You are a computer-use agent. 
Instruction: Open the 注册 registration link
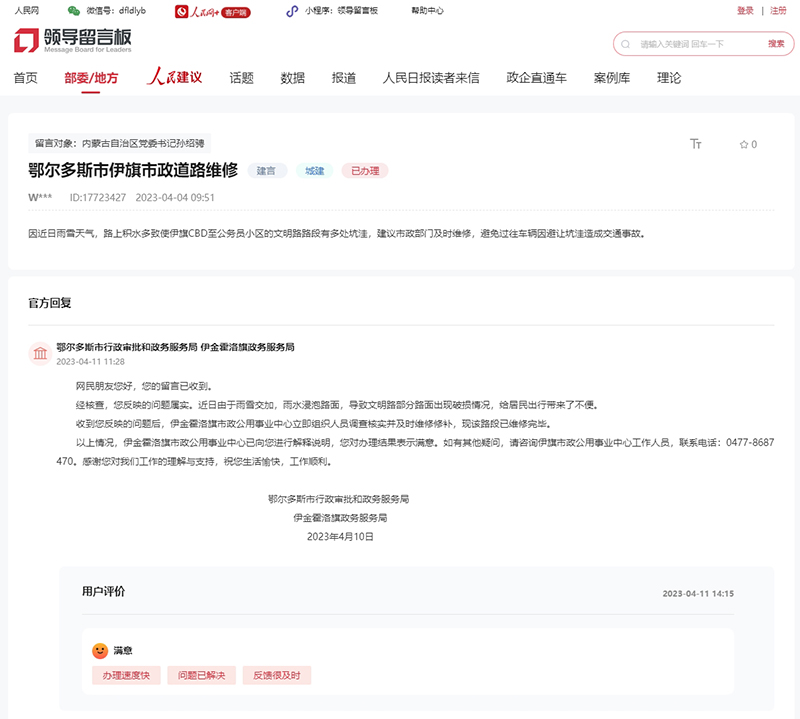pos(779,10)
